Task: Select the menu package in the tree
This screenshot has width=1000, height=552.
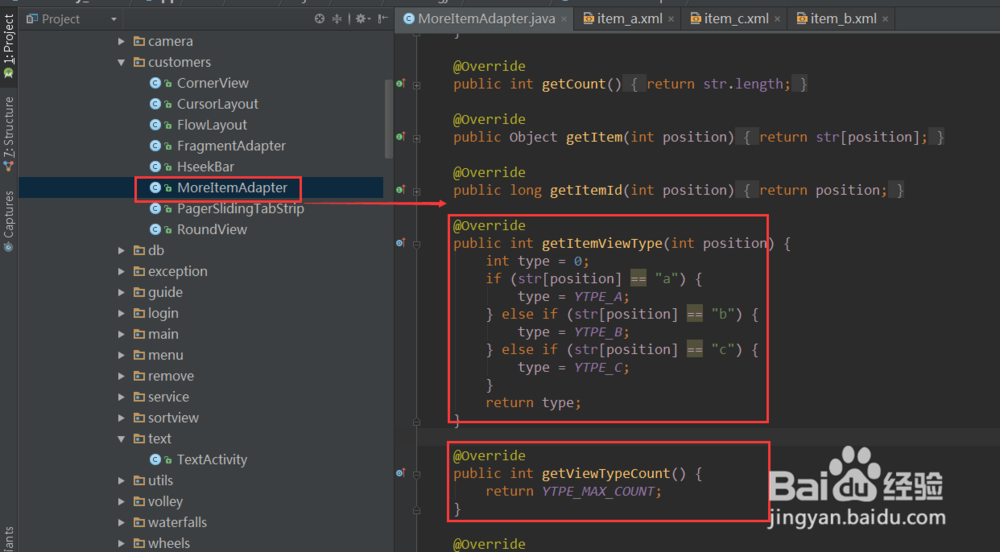Action: pos(165,355)
